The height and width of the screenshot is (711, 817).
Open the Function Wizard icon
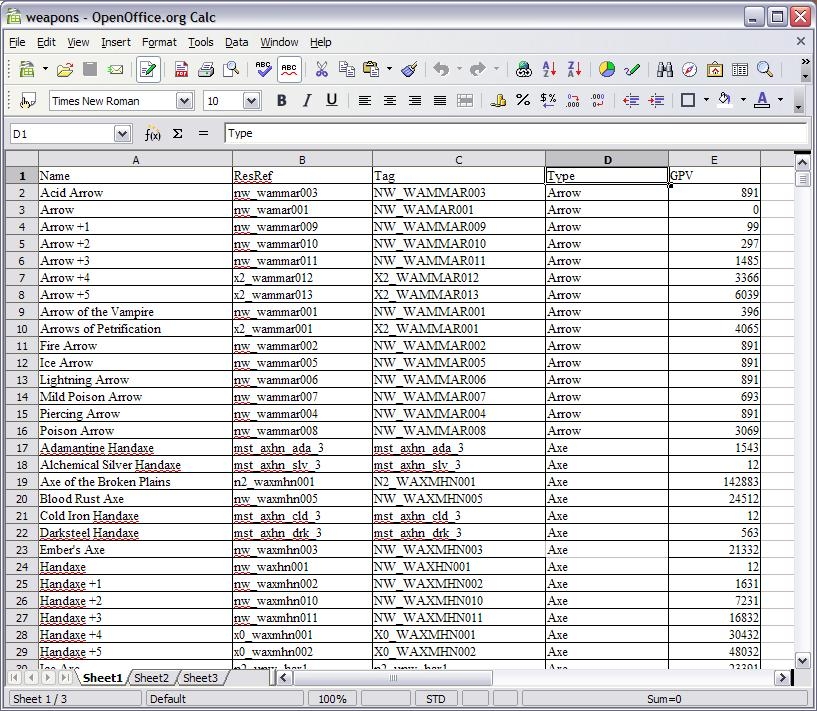tap(153, 133)
